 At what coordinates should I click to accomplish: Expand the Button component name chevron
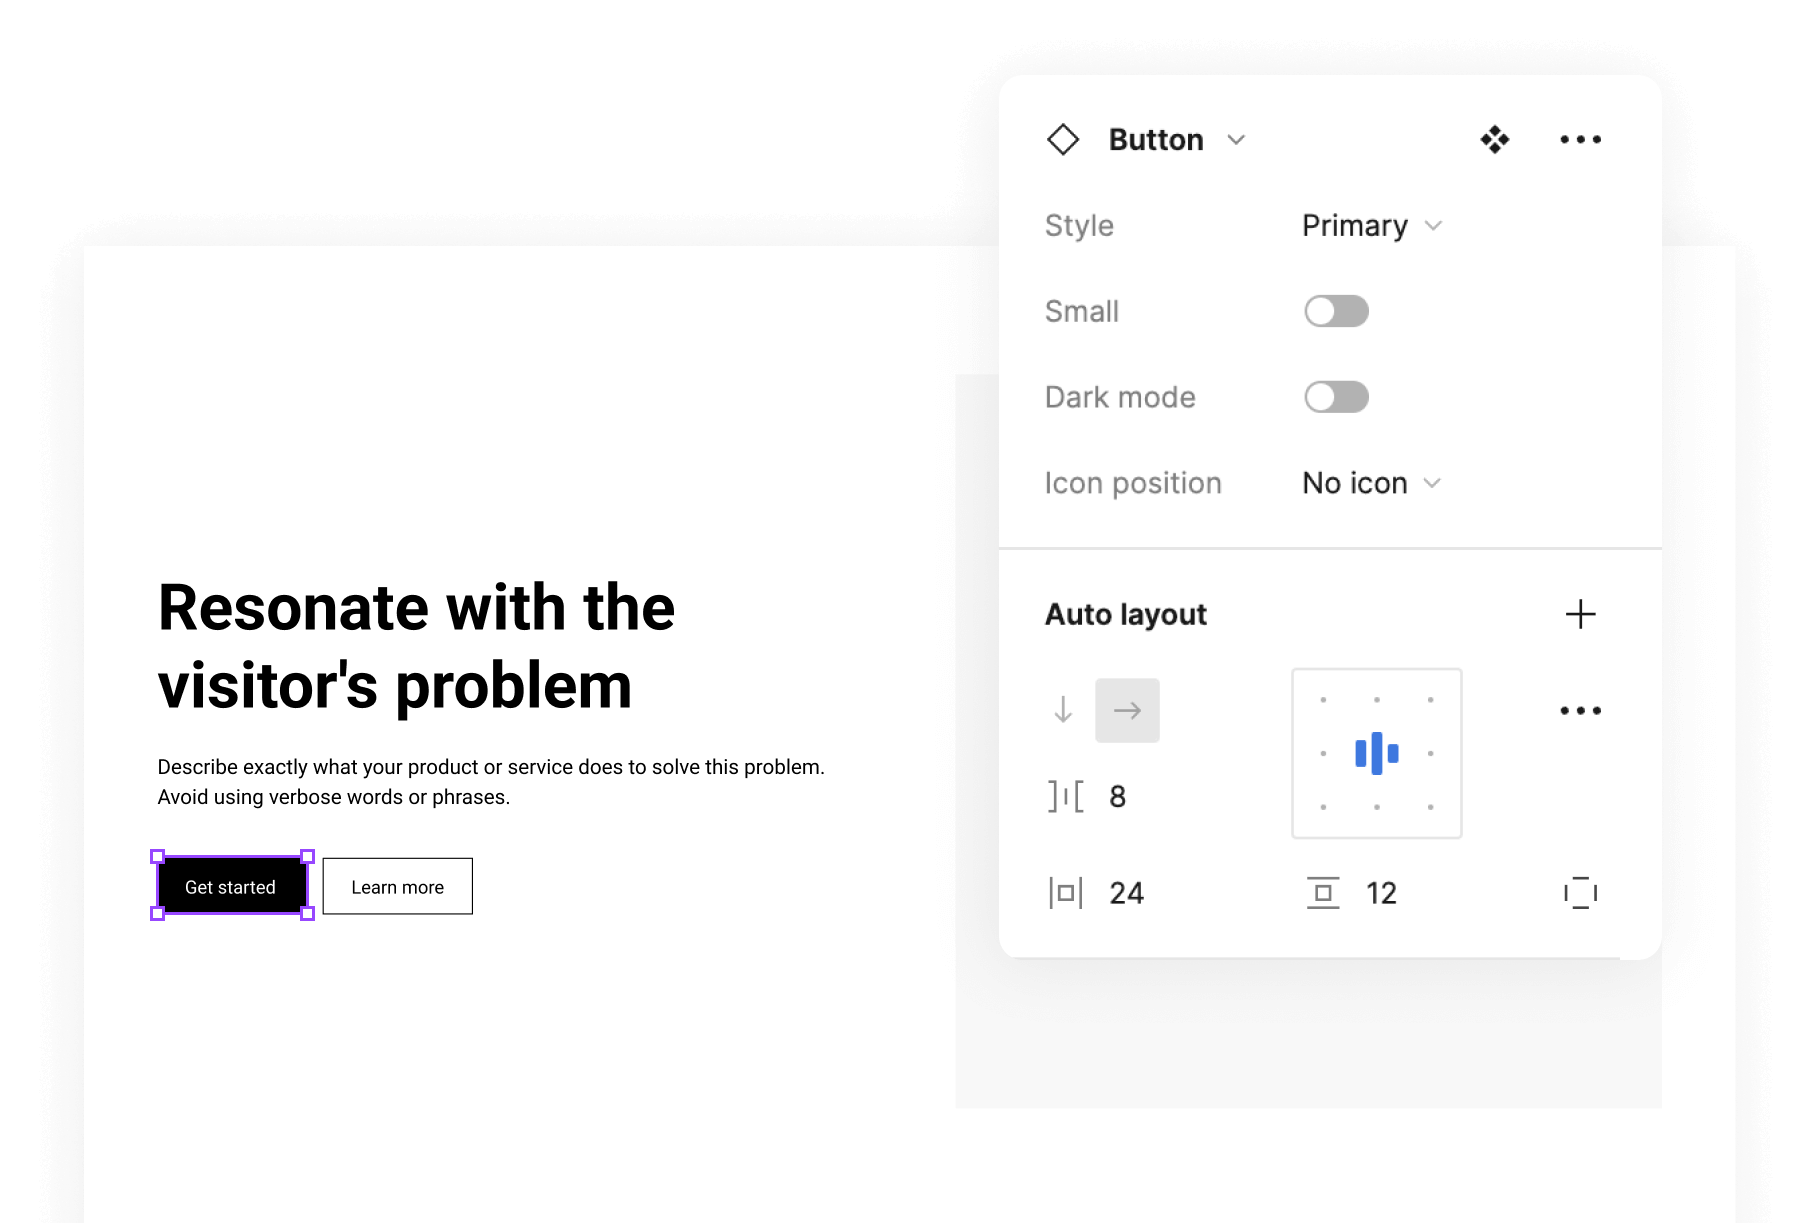[x=1237, y=140]
